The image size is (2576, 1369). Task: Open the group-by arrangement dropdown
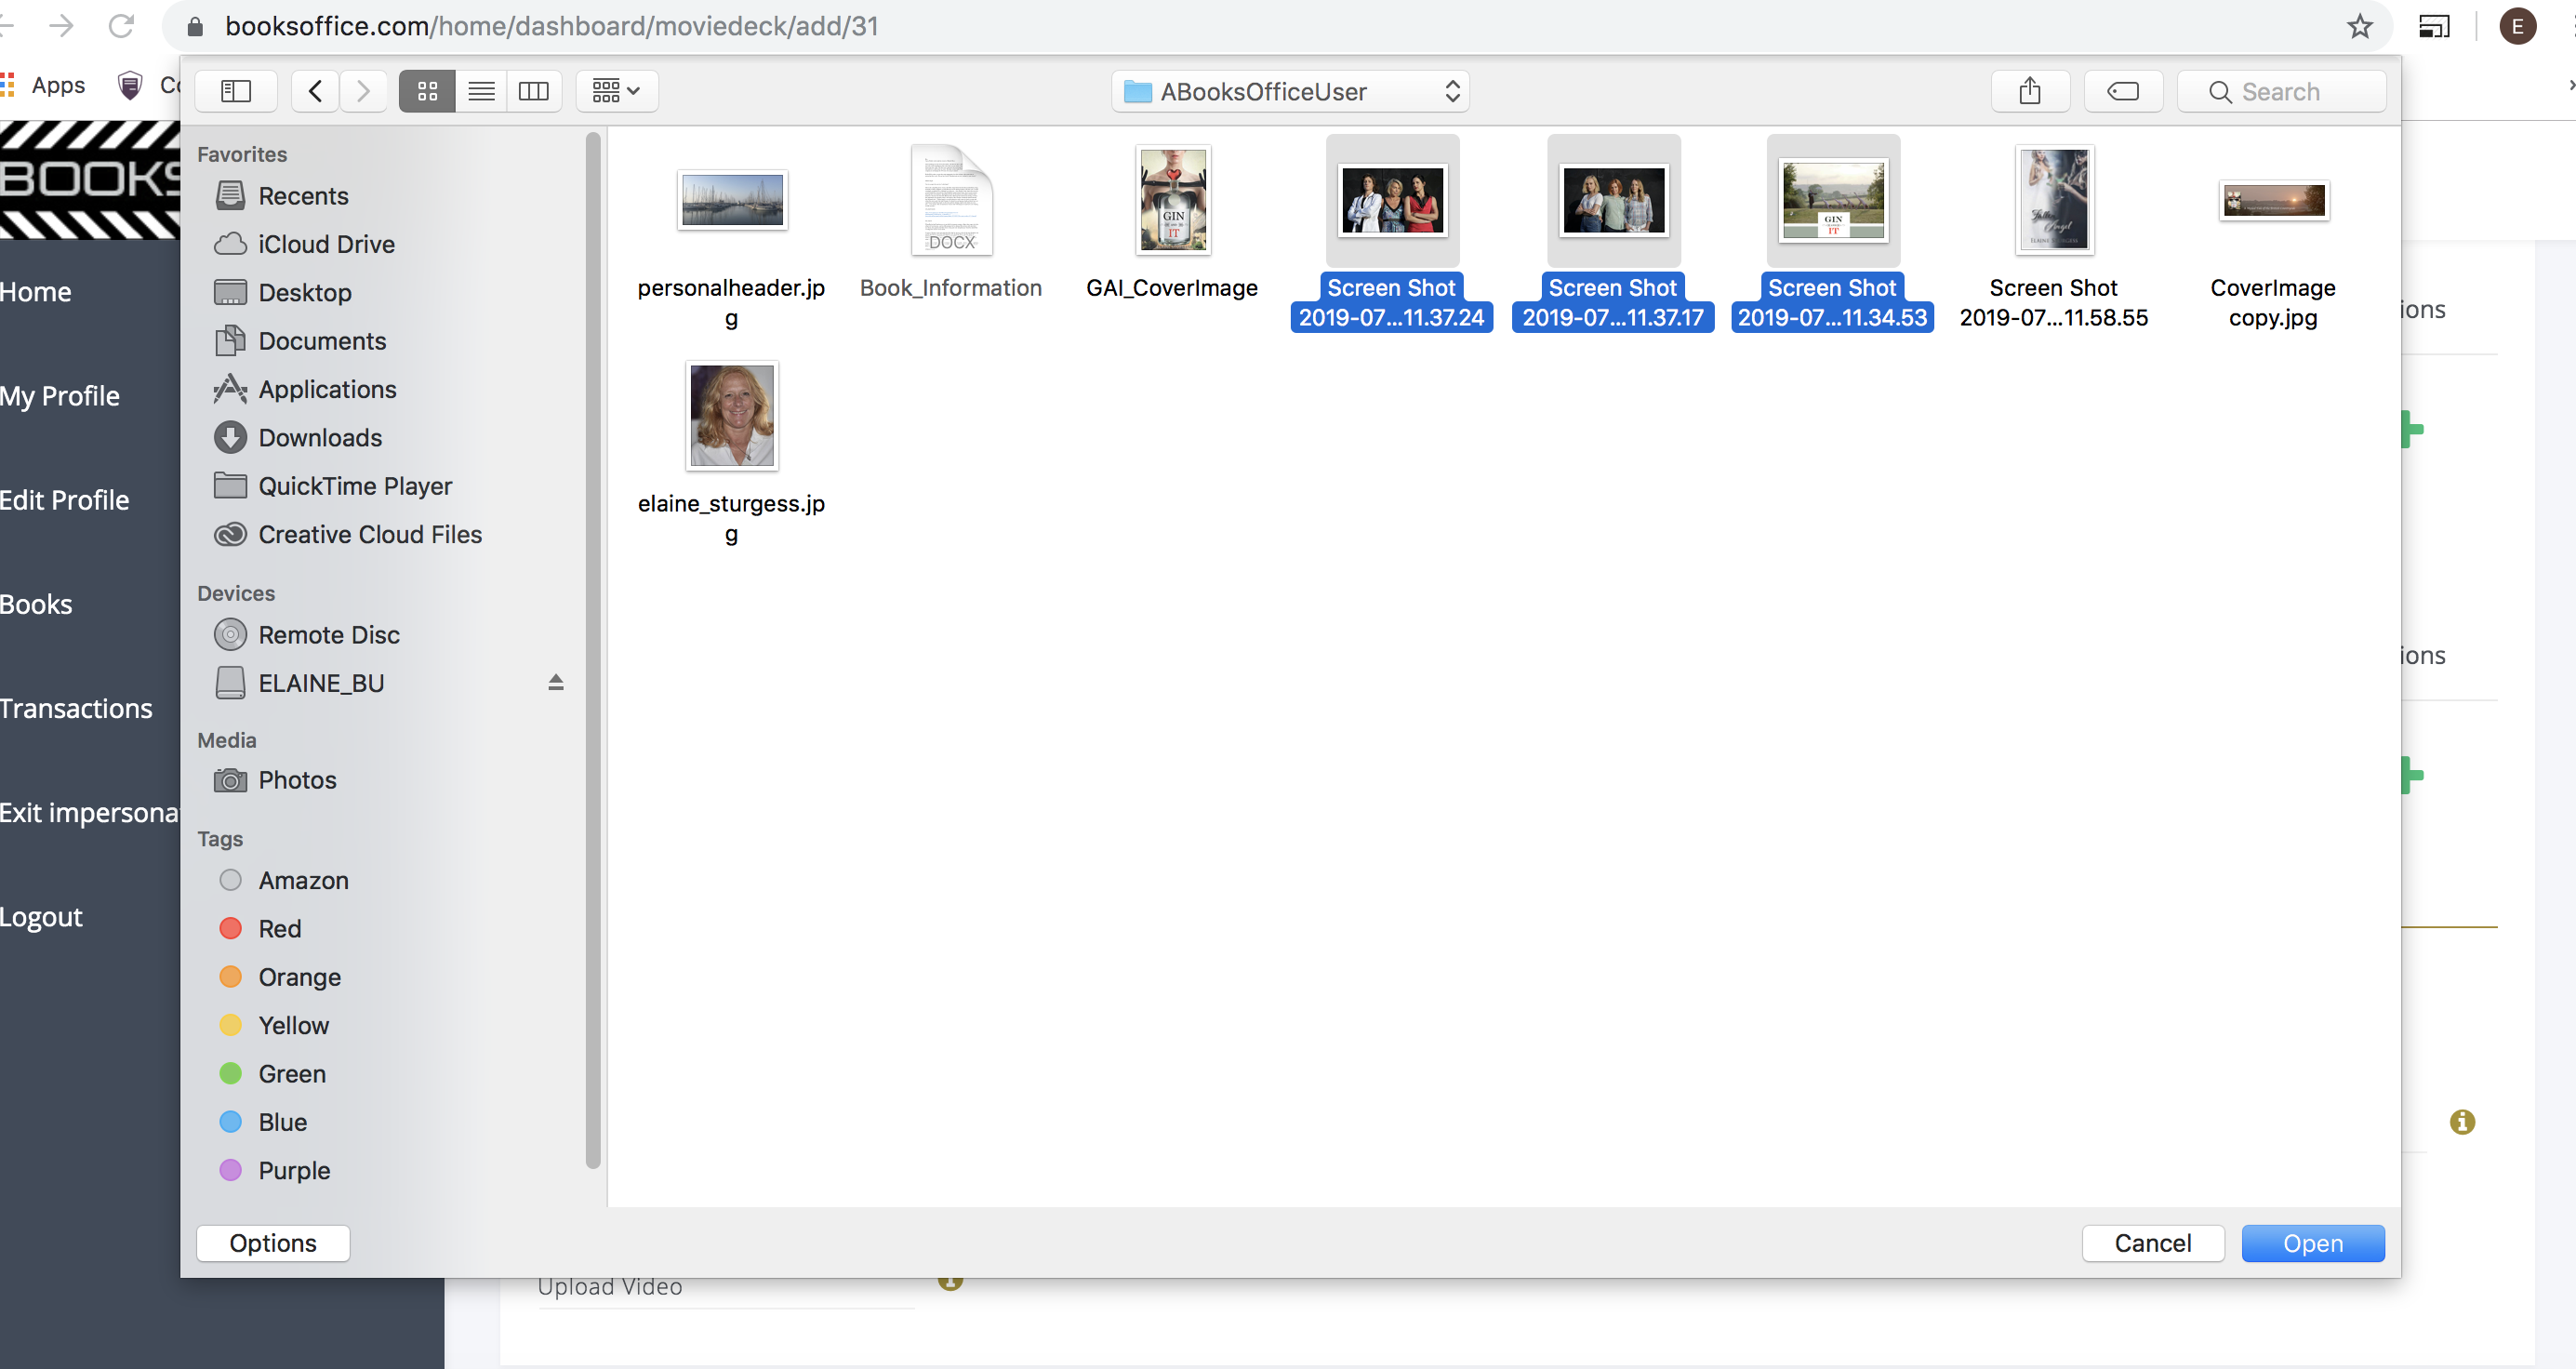[x=616, y=91]
